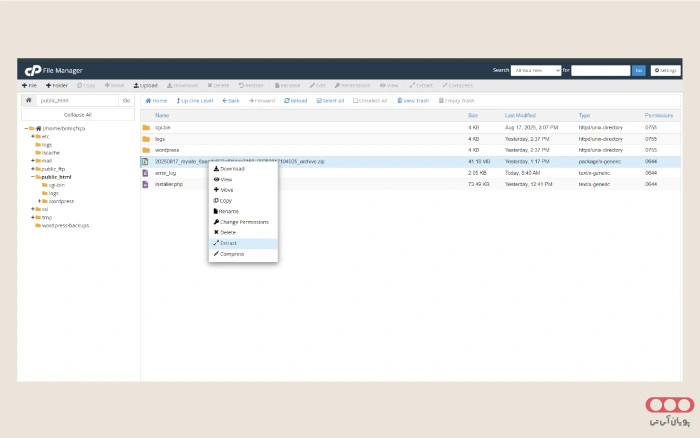
Task: Choose Delete from the context menu
Action: (x=243, y=233)
